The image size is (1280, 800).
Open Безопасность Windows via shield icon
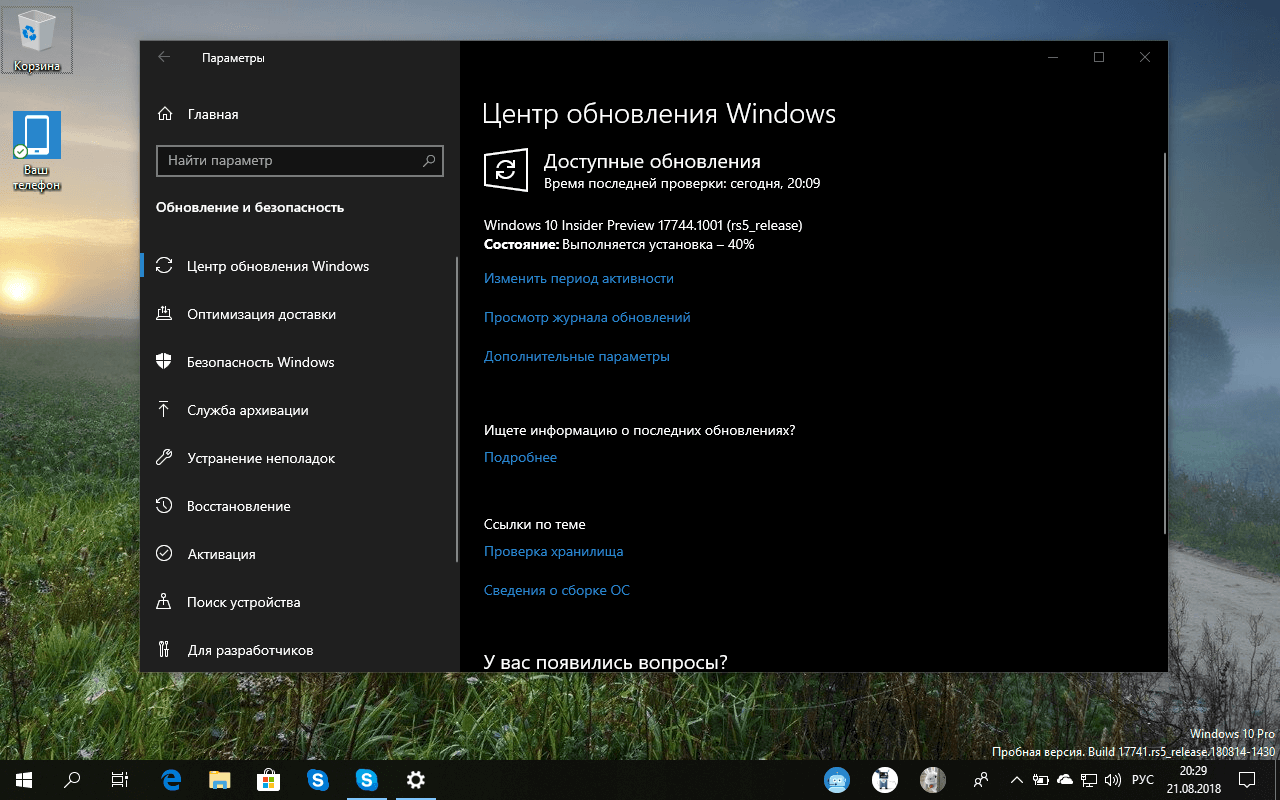coord(163,362)
